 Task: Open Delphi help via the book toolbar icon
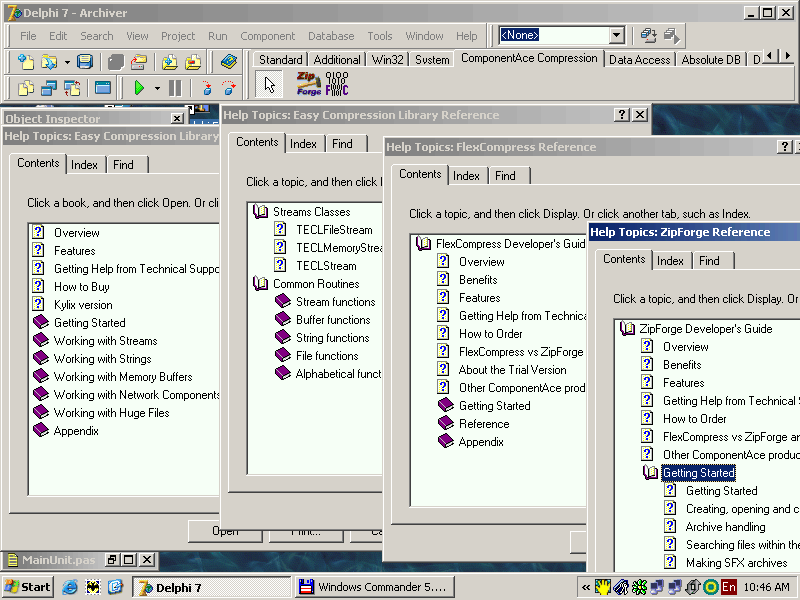[228, 60]
